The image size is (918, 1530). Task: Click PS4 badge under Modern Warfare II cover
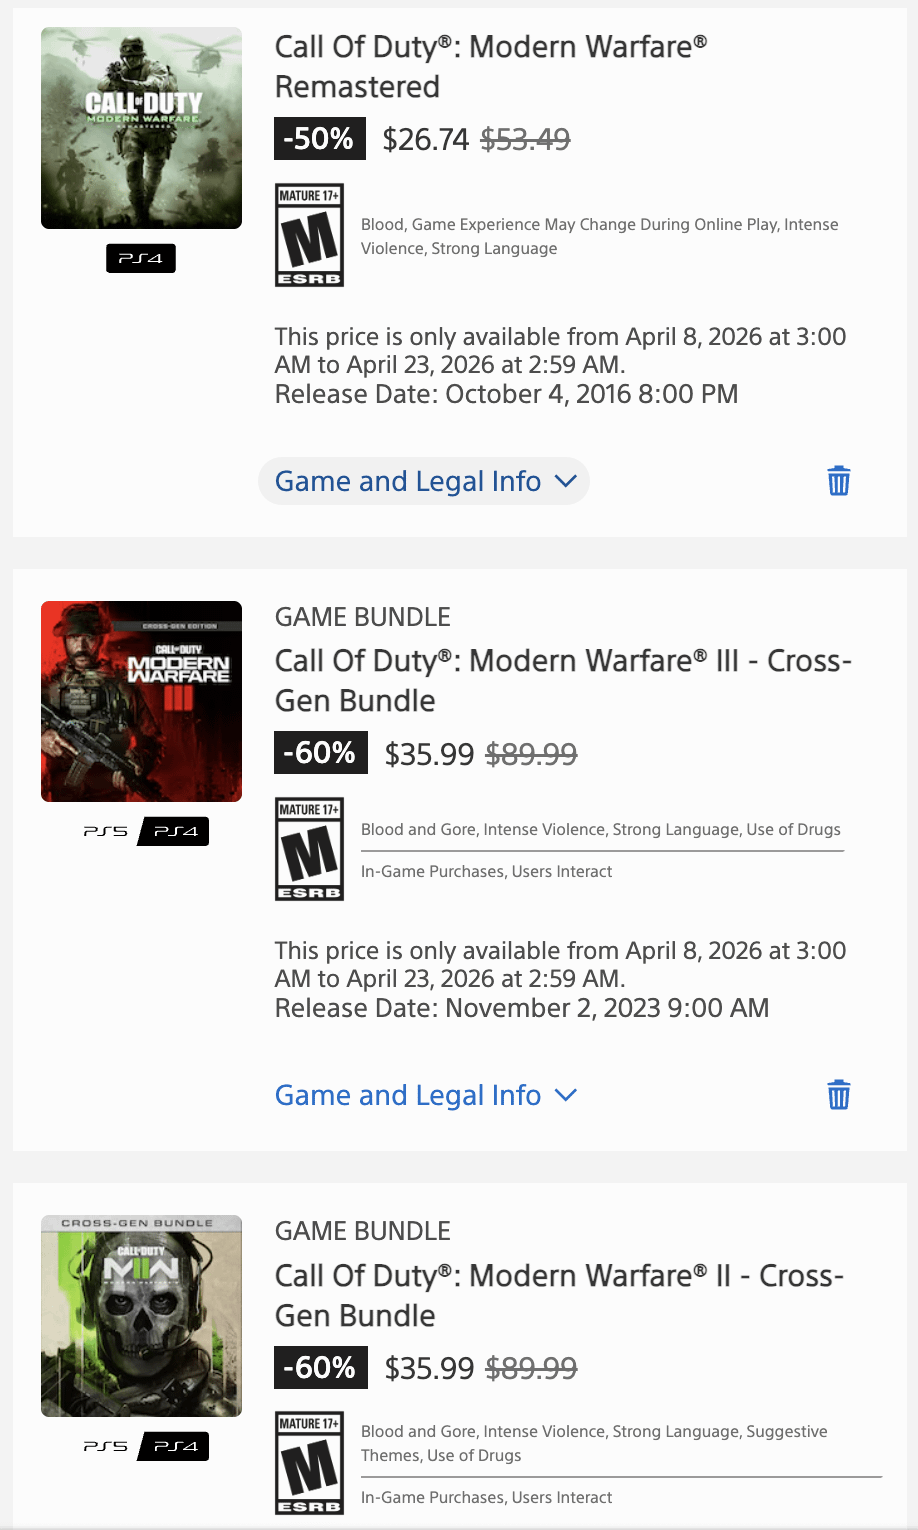coord(174,1446)
